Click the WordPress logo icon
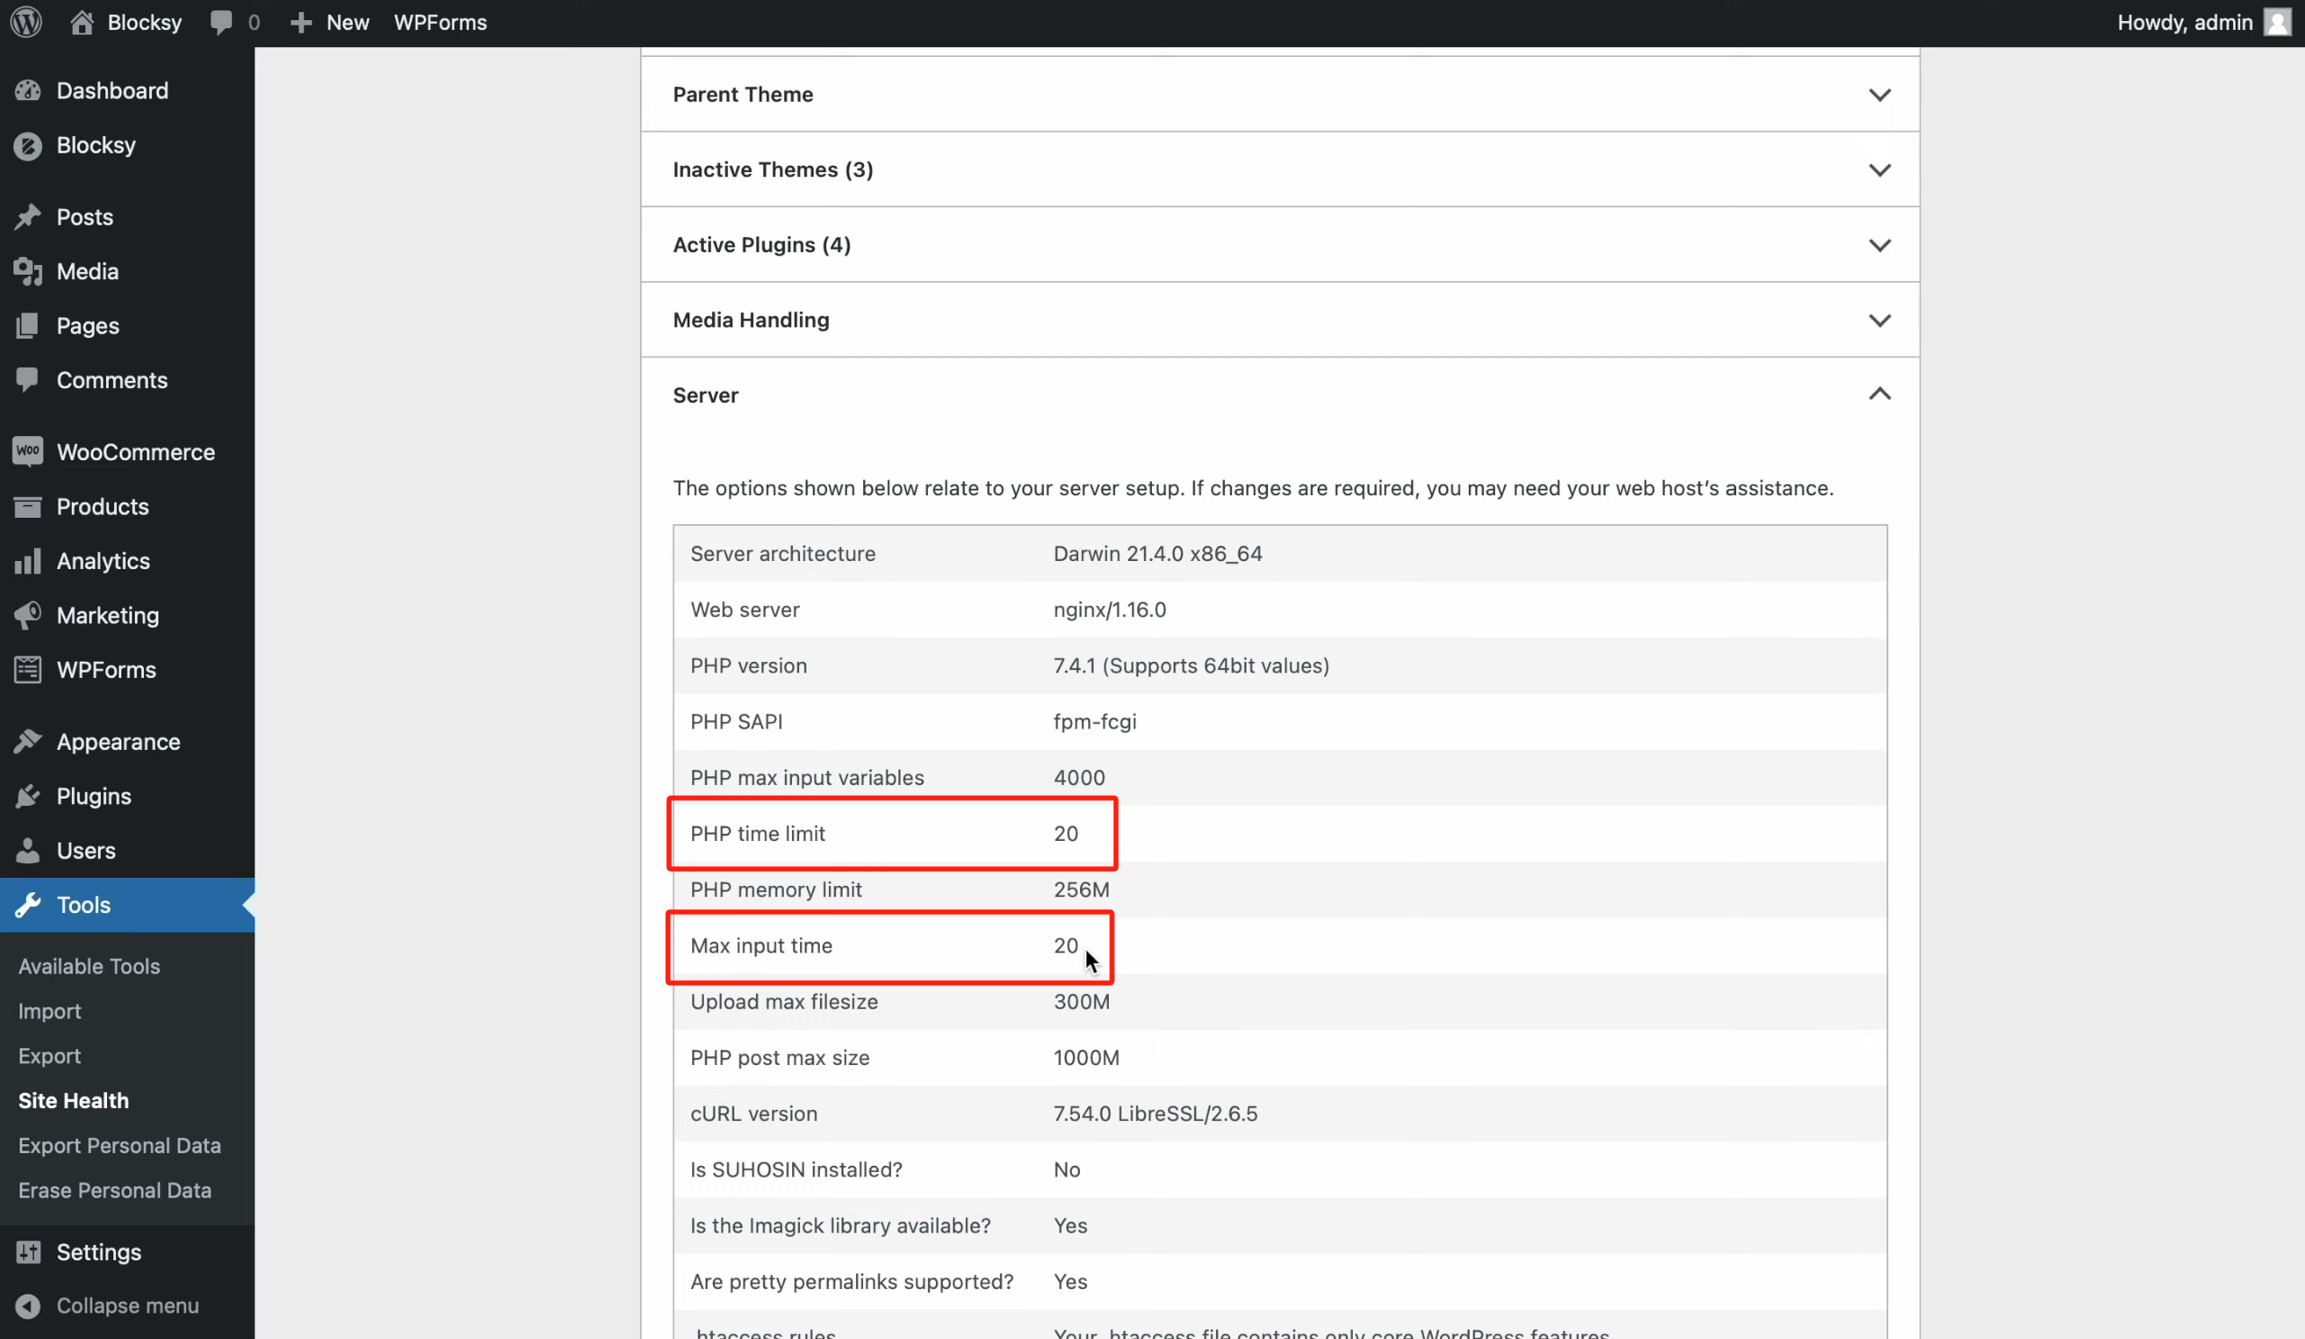Viewport: 2305px width, 1339px height. tap(26, 22)
